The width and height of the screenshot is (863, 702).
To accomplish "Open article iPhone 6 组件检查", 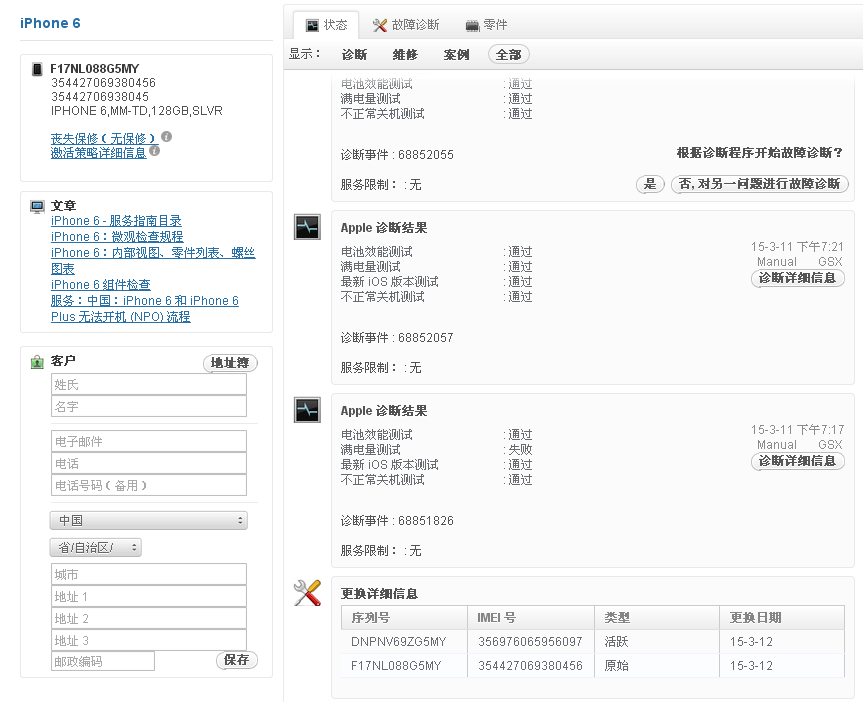I will 101,285.
